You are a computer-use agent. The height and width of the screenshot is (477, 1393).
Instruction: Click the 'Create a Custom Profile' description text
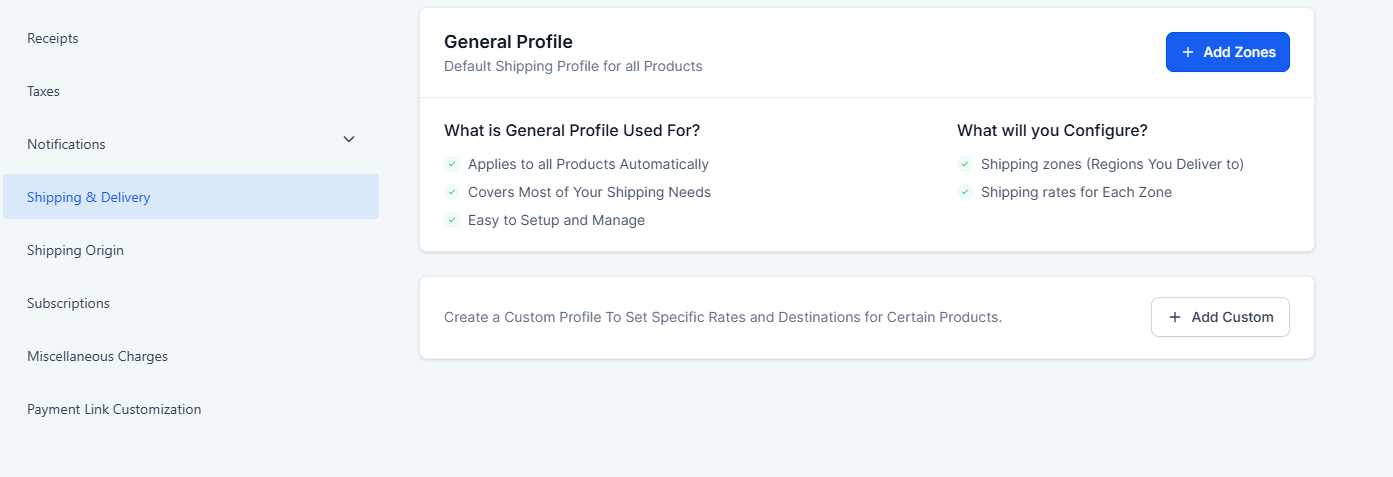pos(723,317)
